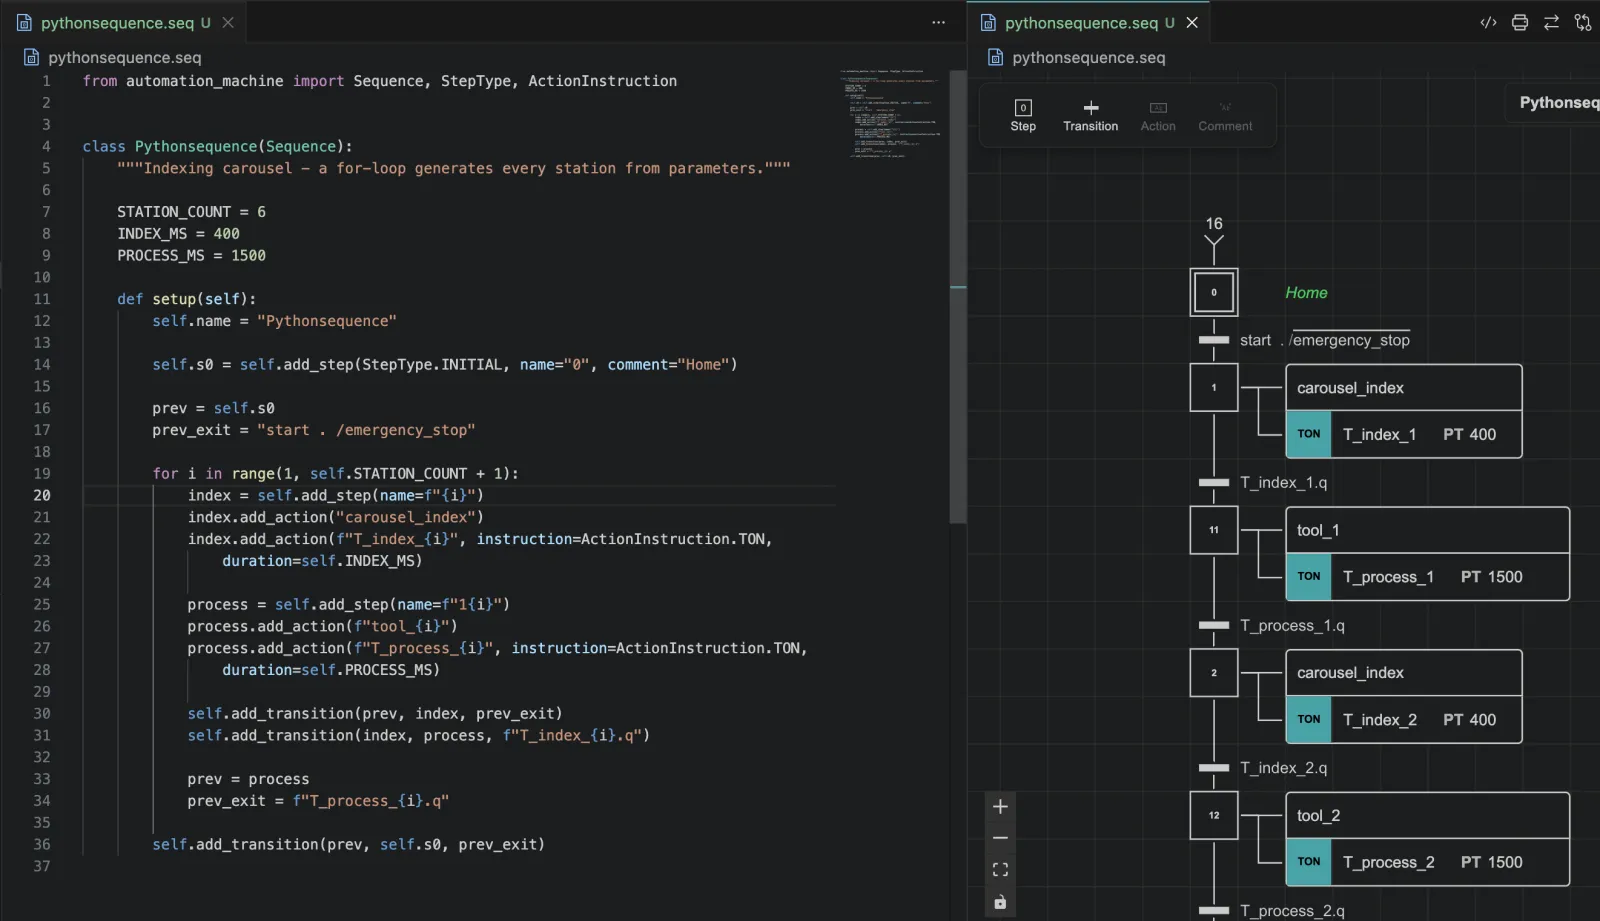Click line number 20 in the gutter
The height and width of the screenshot is (921, 1600).
[x=41, y=495]
